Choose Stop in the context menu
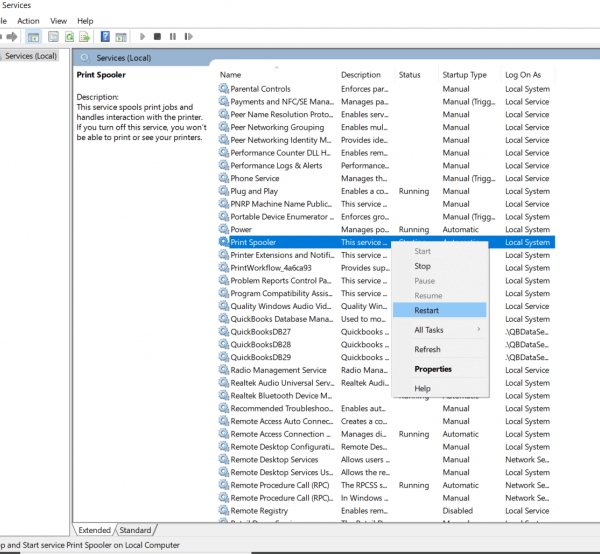The height and width of the screenshot is (554, 600). [x=440, y=266]
